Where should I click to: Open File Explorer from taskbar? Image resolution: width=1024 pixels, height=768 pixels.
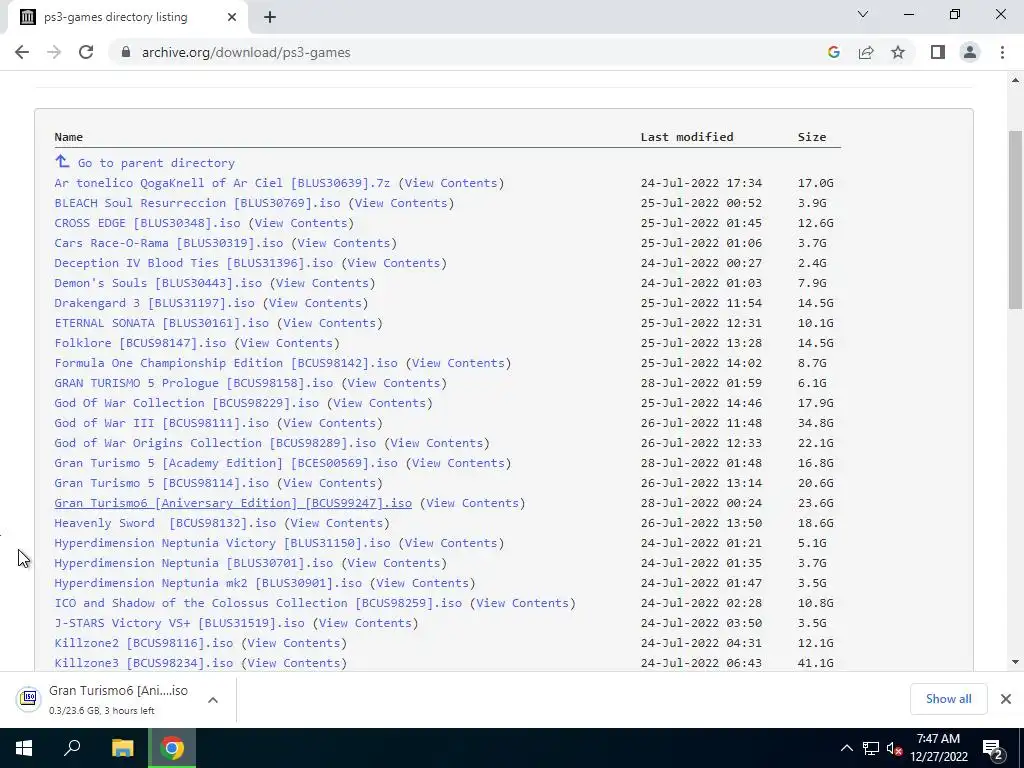(122, 748)
